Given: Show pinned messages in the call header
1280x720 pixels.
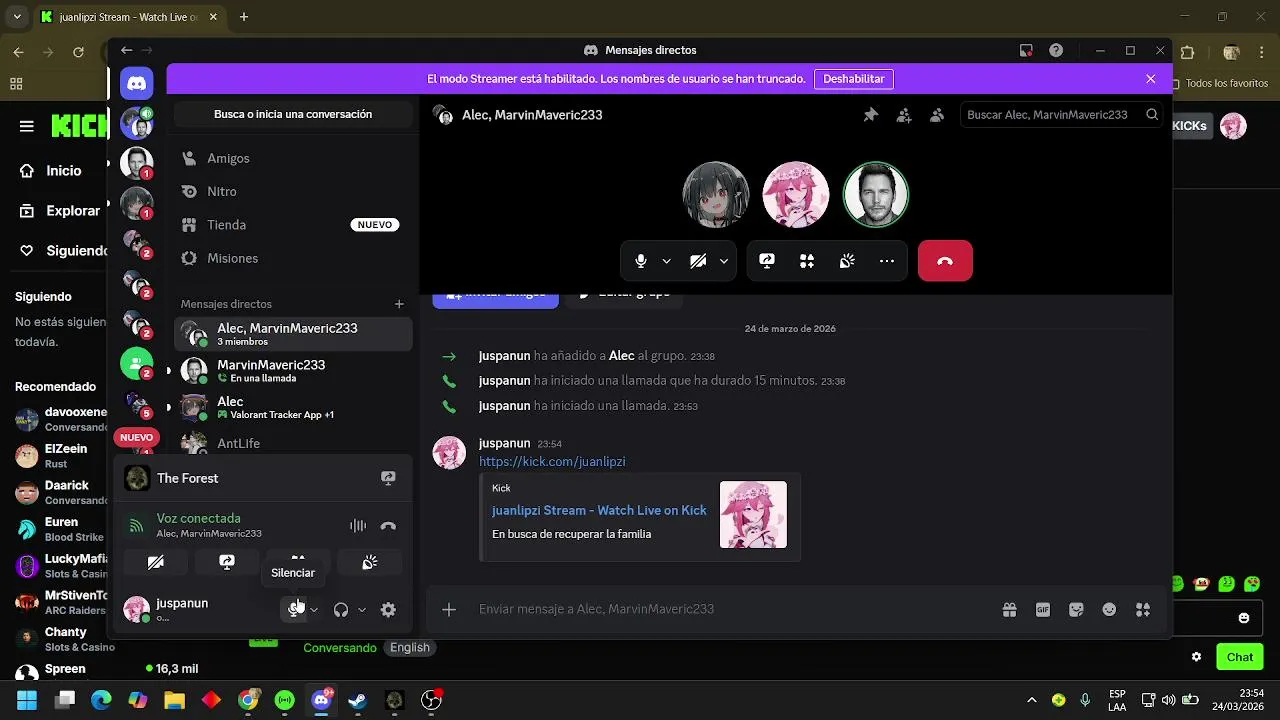Looking at the screenshot, I should pyautogui.click(x=871, y=115).
